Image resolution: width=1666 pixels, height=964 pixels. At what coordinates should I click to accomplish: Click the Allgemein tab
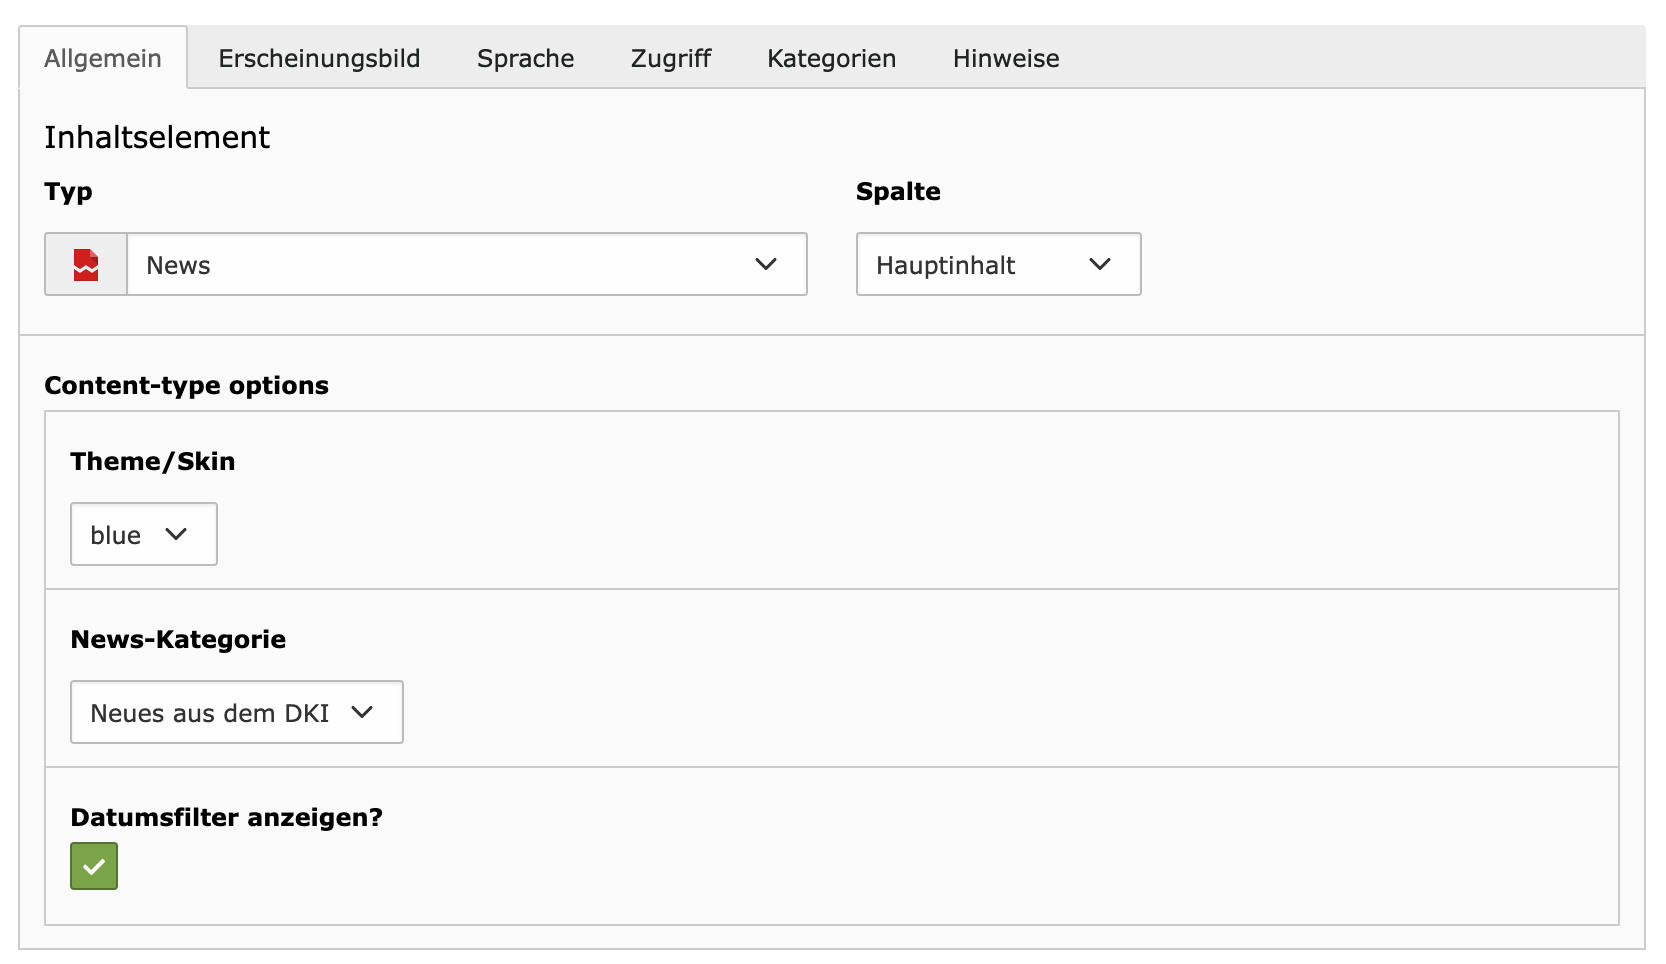click(103, 59)
